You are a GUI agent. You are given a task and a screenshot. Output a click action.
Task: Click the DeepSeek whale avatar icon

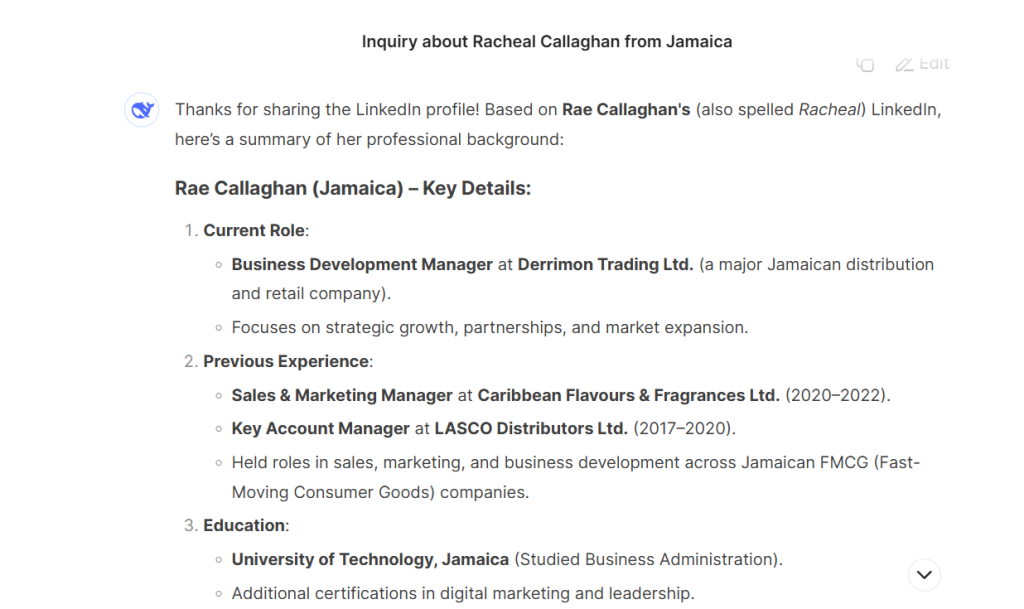[142, 110]
